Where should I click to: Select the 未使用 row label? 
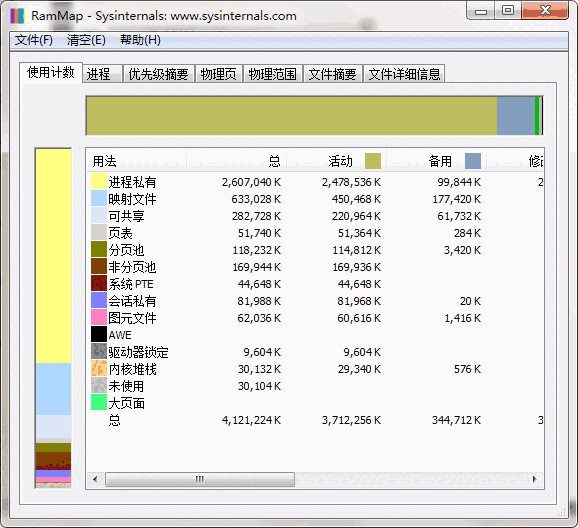tap(126, 386)
